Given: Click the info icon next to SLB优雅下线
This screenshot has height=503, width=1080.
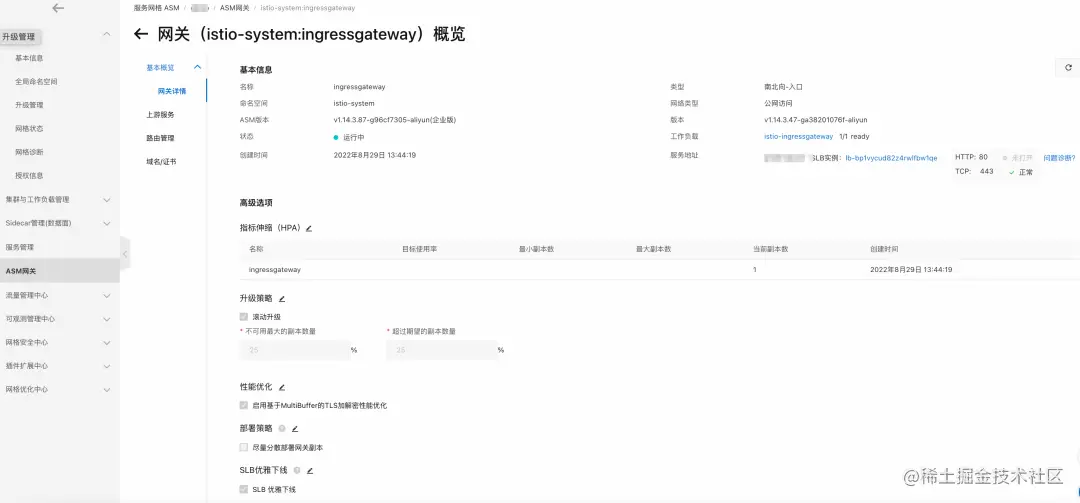Looking at the screenshot, I should 297,471.
